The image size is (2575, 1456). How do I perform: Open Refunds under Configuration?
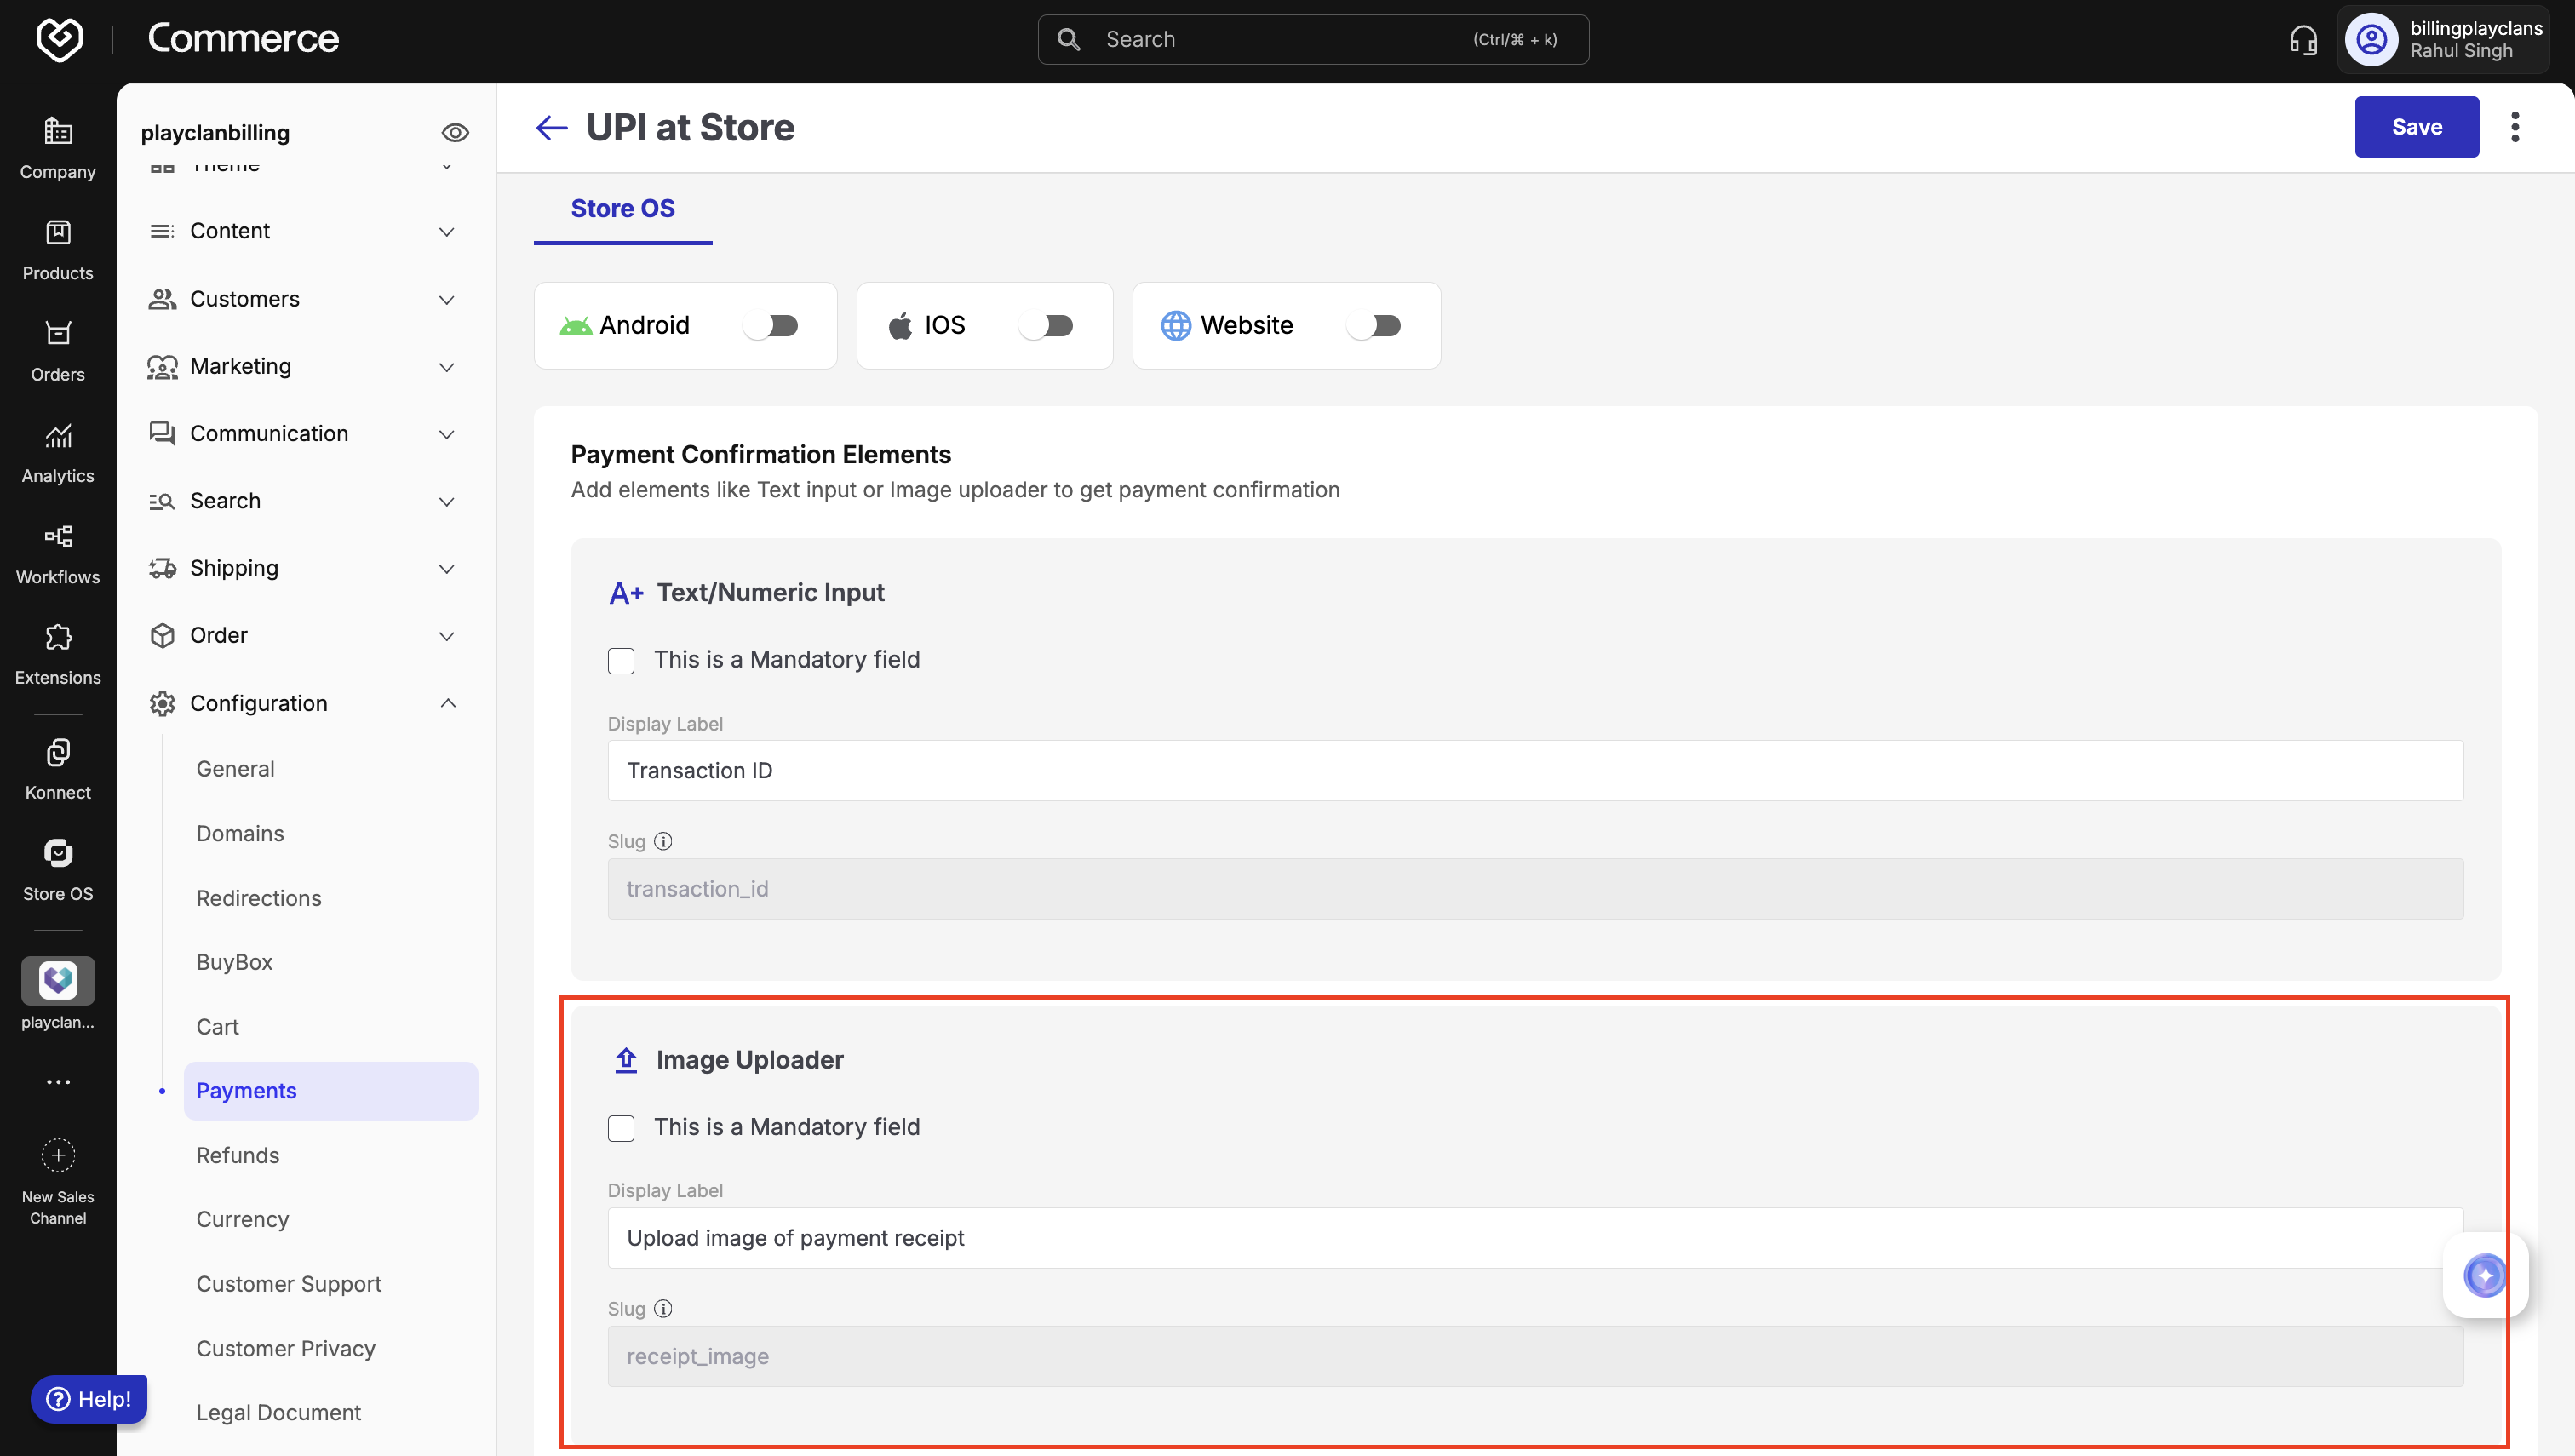pos(238,1155)
